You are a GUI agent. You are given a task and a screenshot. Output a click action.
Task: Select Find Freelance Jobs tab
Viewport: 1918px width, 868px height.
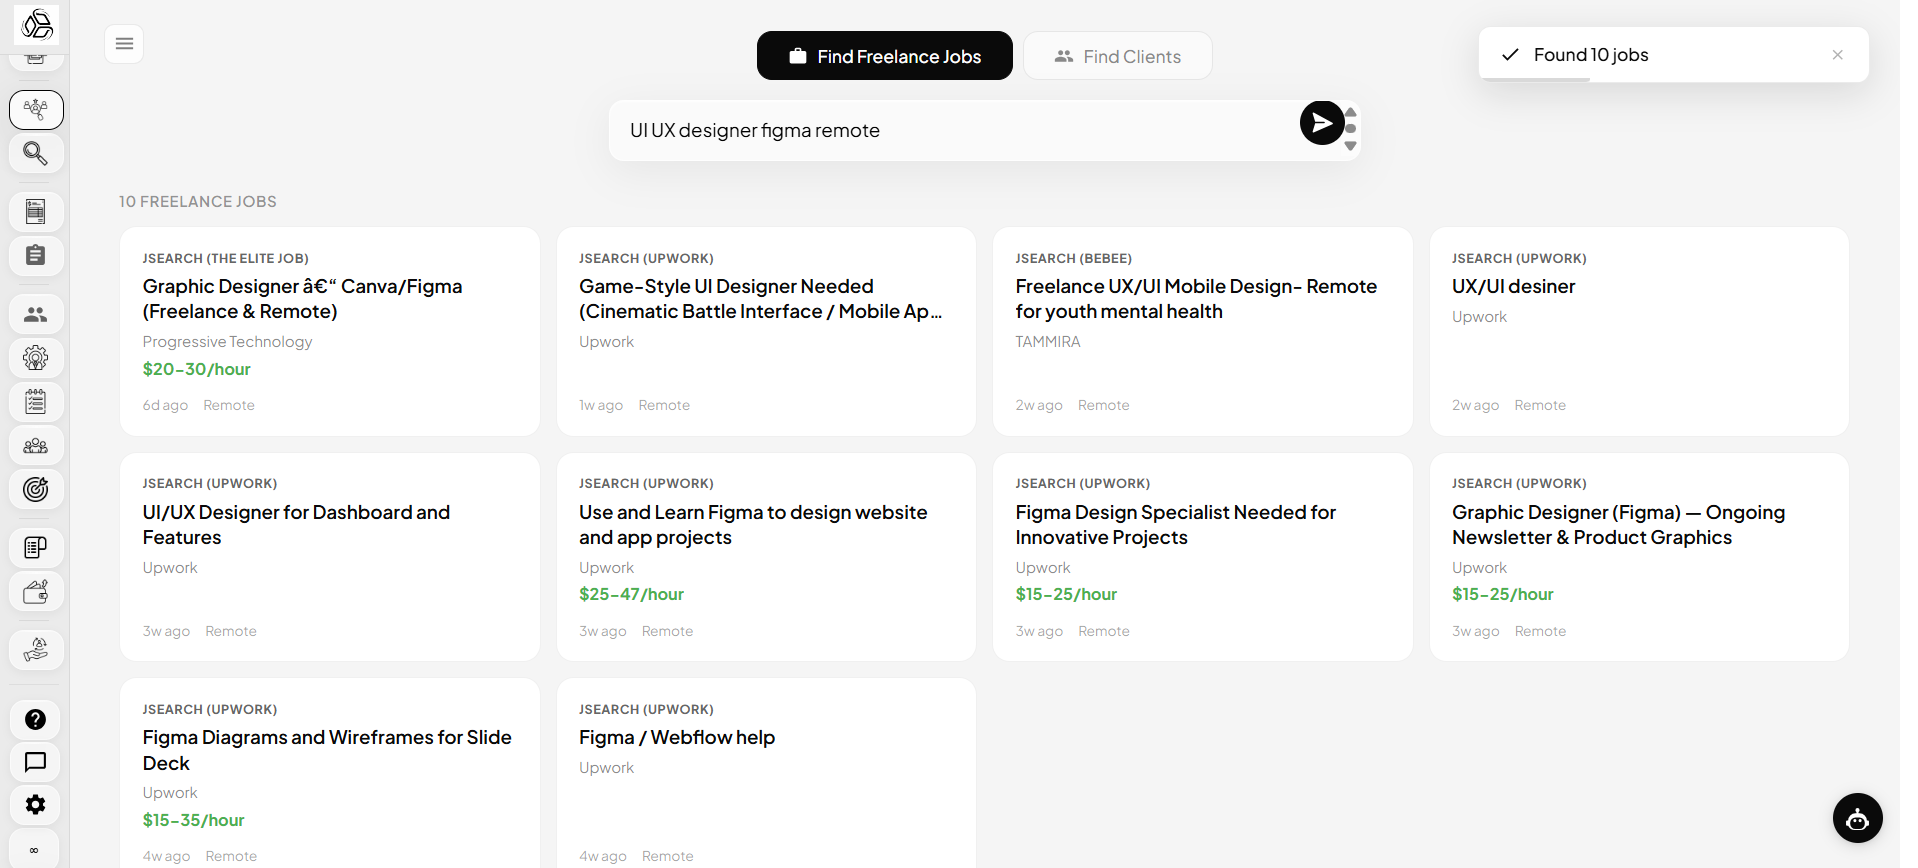[885, 56]
